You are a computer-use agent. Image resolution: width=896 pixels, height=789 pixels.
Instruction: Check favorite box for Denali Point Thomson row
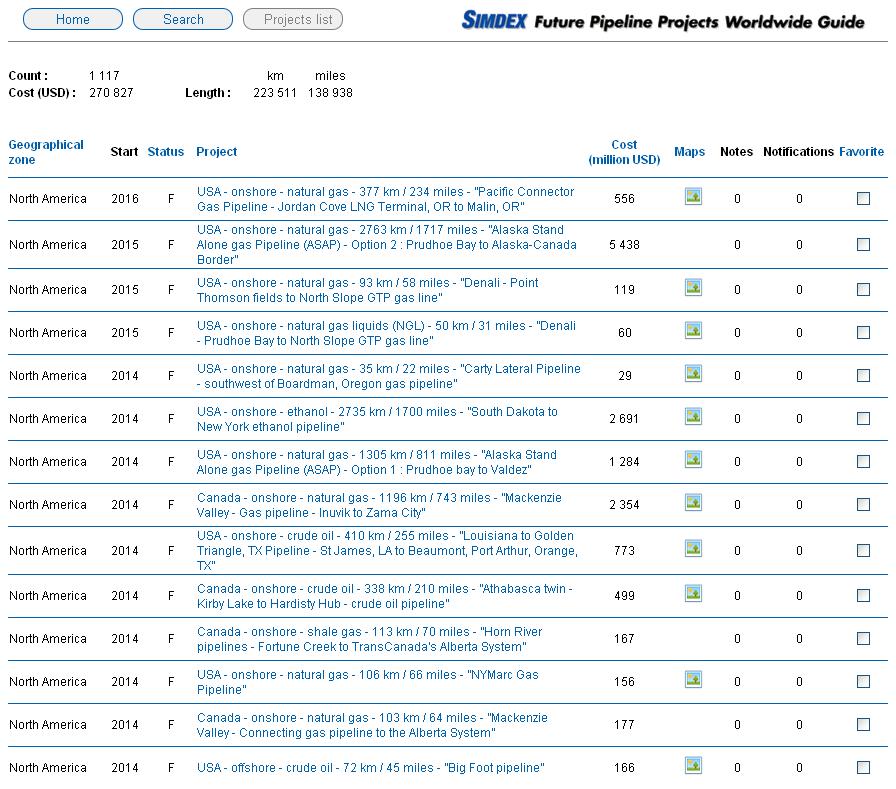coord(863,290)
